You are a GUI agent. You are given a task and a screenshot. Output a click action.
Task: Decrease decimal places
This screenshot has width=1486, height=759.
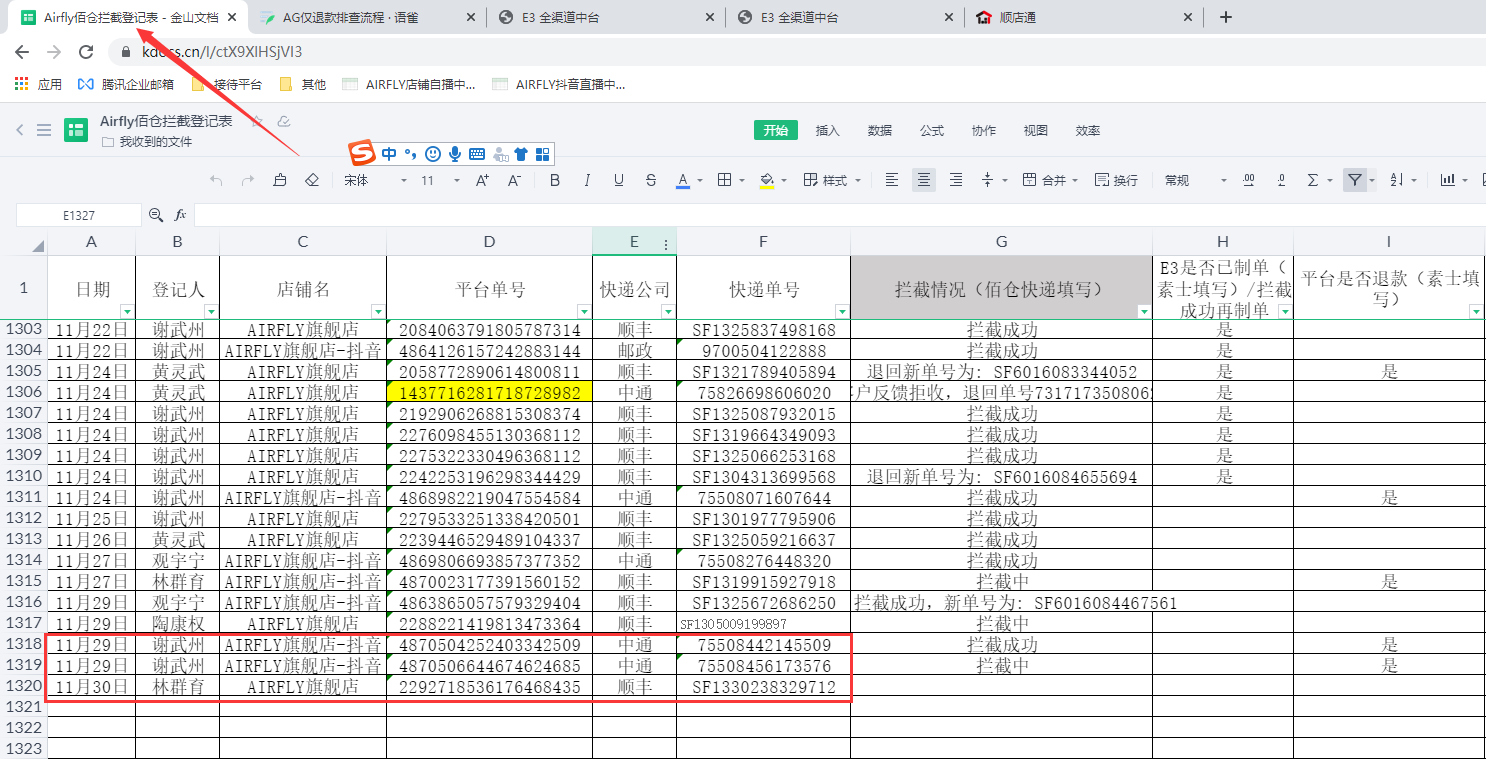pos(1281,180)
